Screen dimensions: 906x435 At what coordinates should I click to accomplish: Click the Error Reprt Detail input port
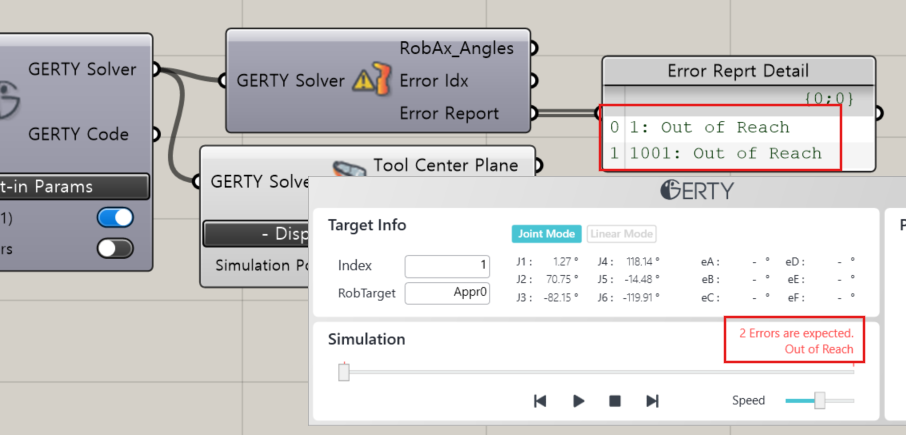point(600,113)
